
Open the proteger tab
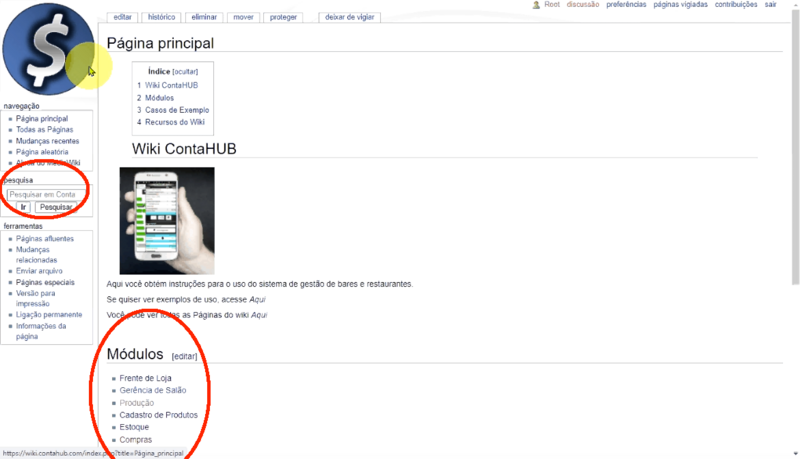pyautogui.click(x=283, y=17)
